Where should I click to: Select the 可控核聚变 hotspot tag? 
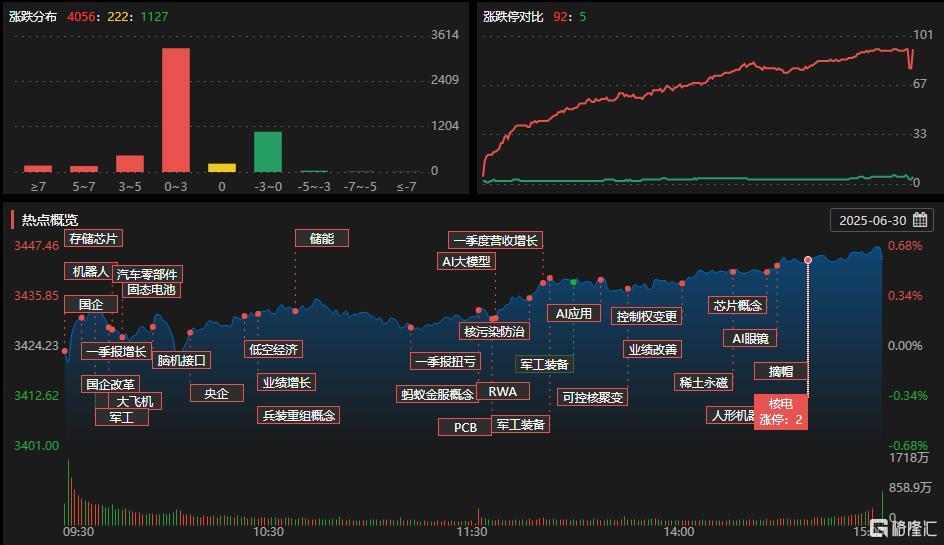(x=592, y=397)
